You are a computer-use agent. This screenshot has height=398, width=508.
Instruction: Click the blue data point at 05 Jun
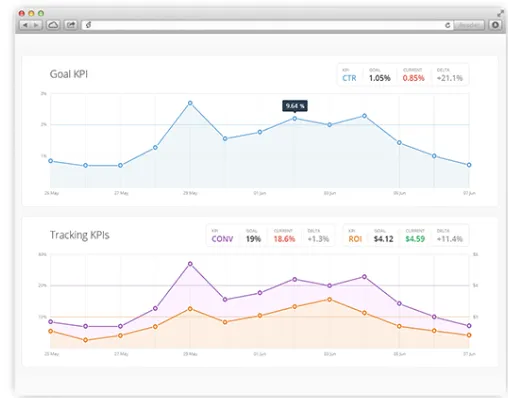(399, 143)
